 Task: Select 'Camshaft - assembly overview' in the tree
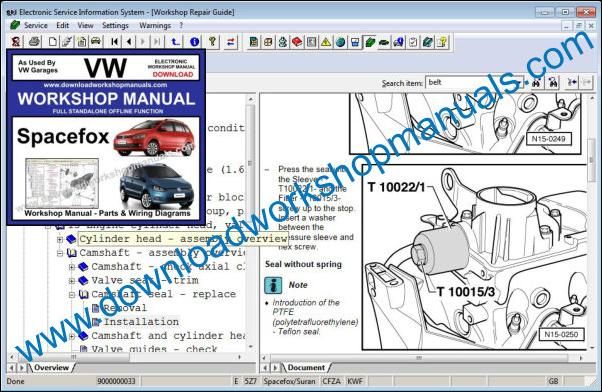pyautogui.click(x=162, y=253)
